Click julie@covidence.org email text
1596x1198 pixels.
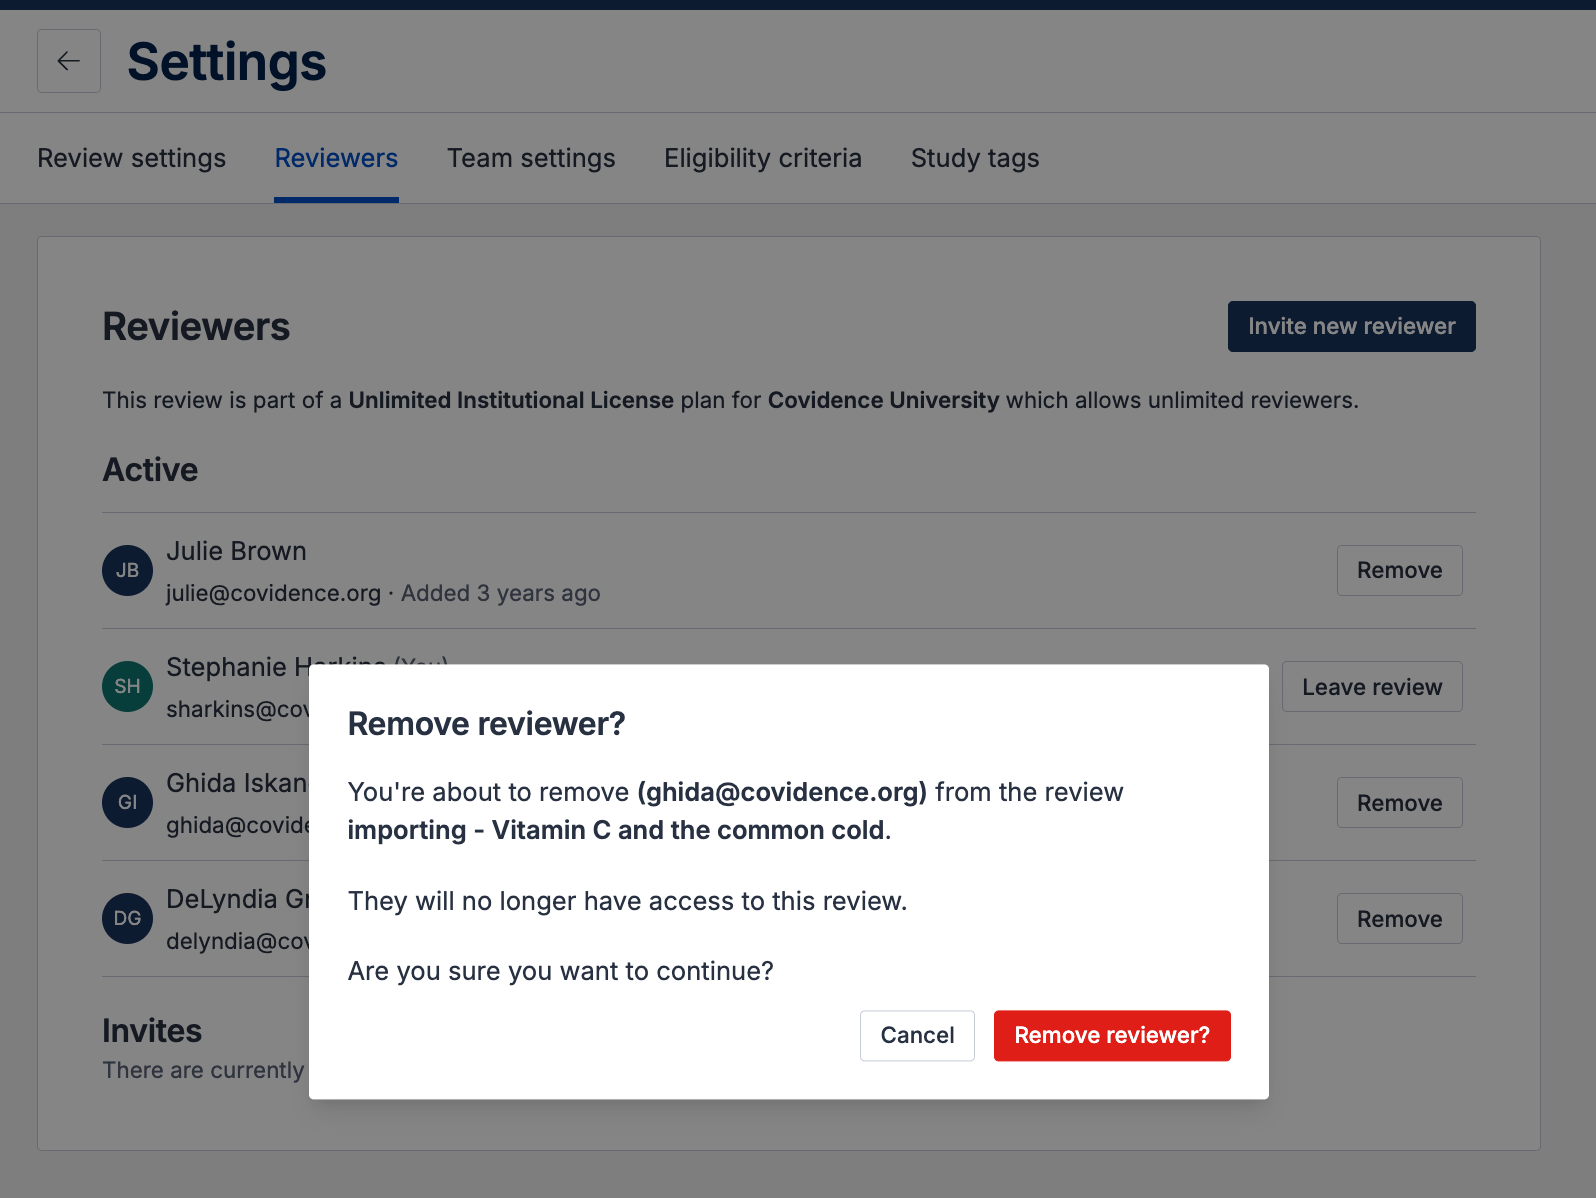273,593
